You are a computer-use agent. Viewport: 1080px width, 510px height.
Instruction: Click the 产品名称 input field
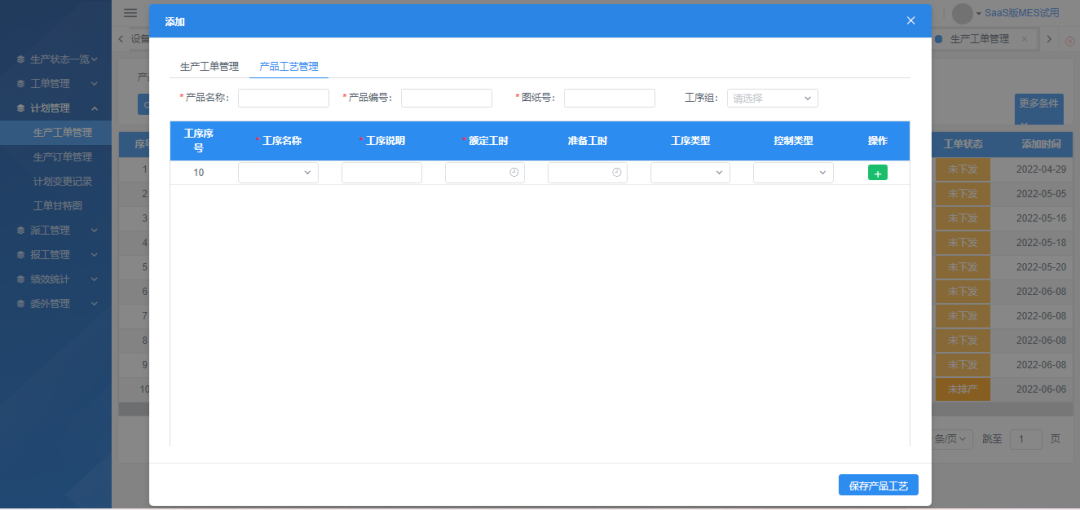pyautogui.click(x=284, y=98)
